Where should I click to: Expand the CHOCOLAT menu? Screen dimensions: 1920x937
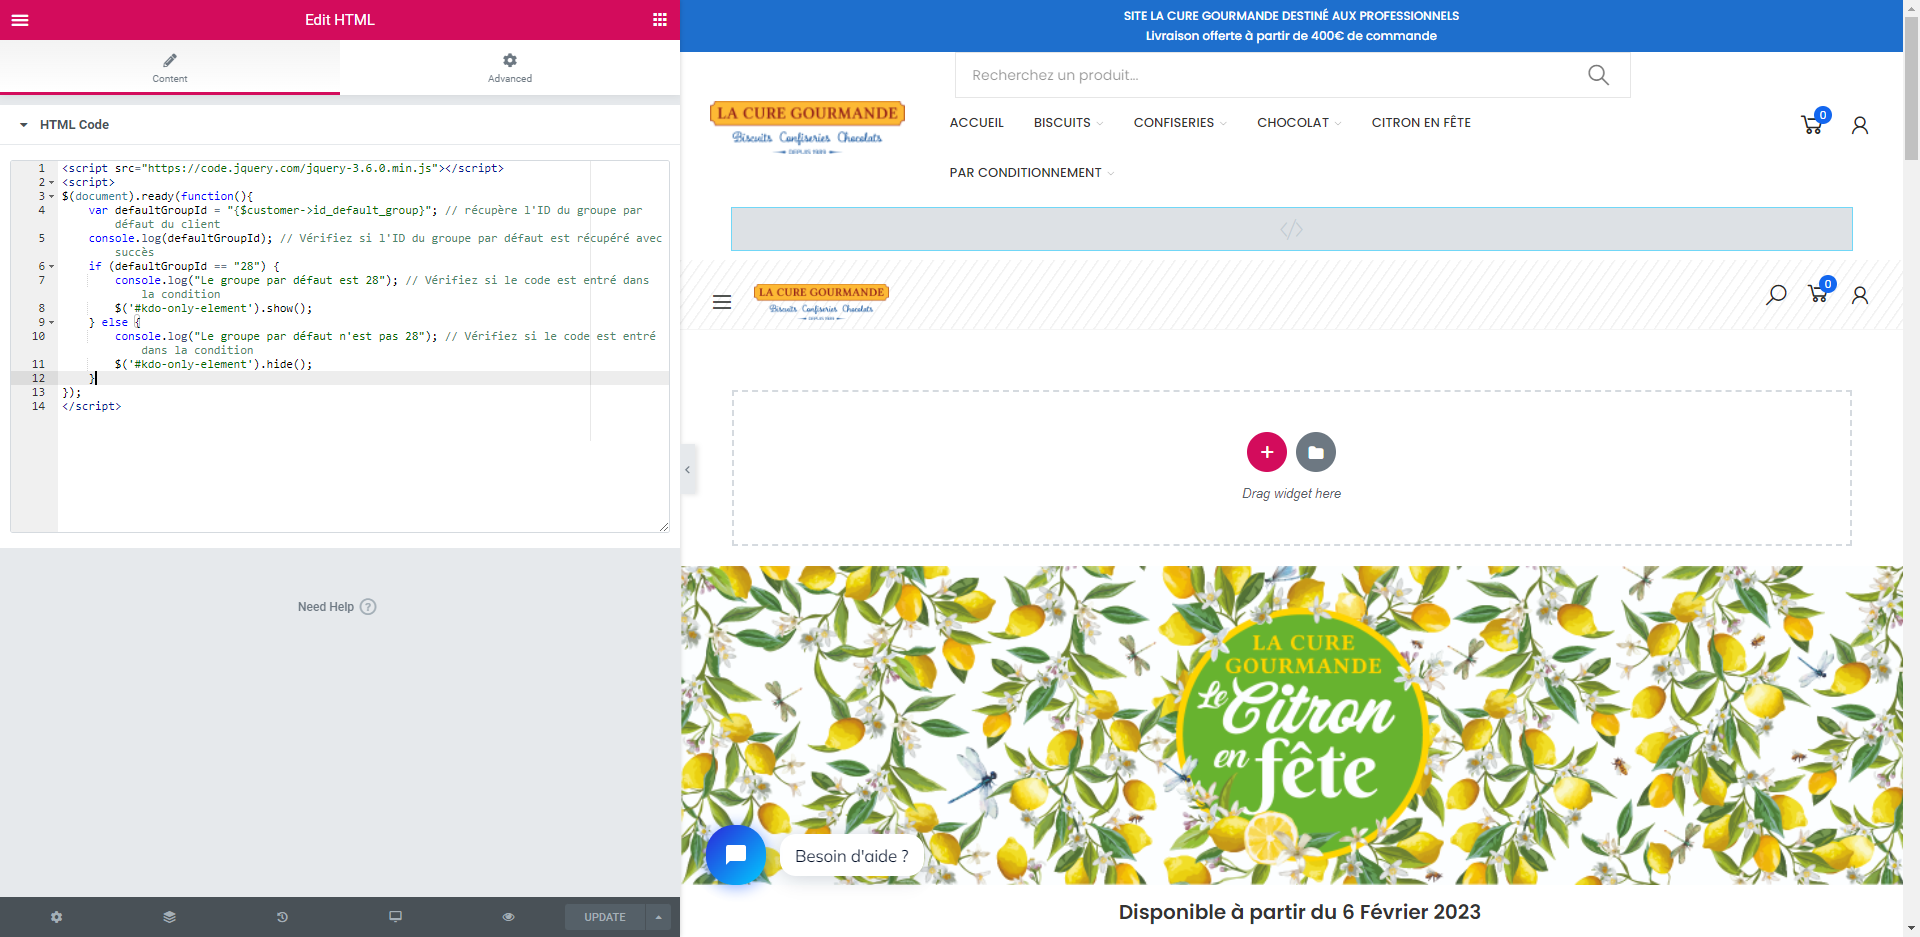tap(1299, 123)
